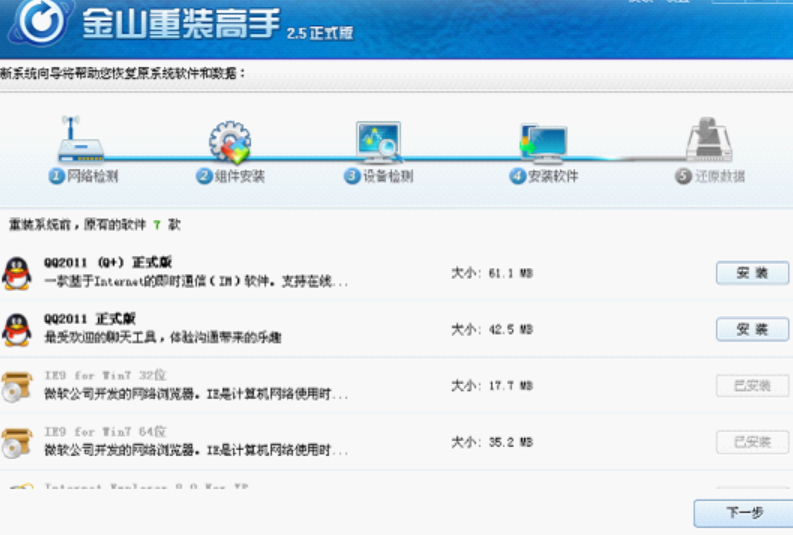Select the QQ2011 (Q+) 正式版 title
The height and width of the screenshot is (535, 793).
pos(108,262)
